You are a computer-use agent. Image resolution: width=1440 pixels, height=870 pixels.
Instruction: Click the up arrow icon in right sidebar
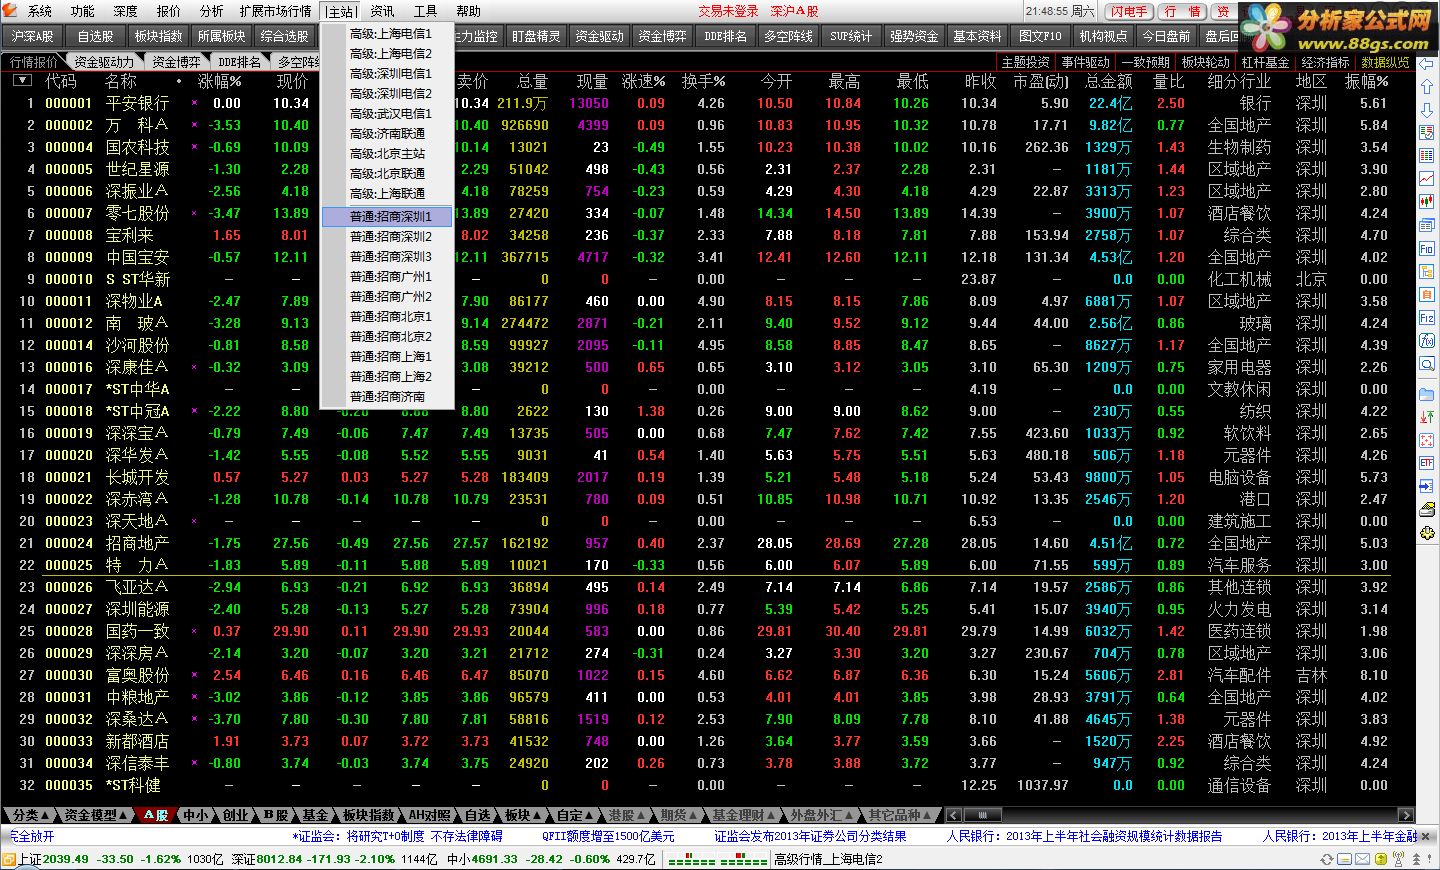(1426, 86)
